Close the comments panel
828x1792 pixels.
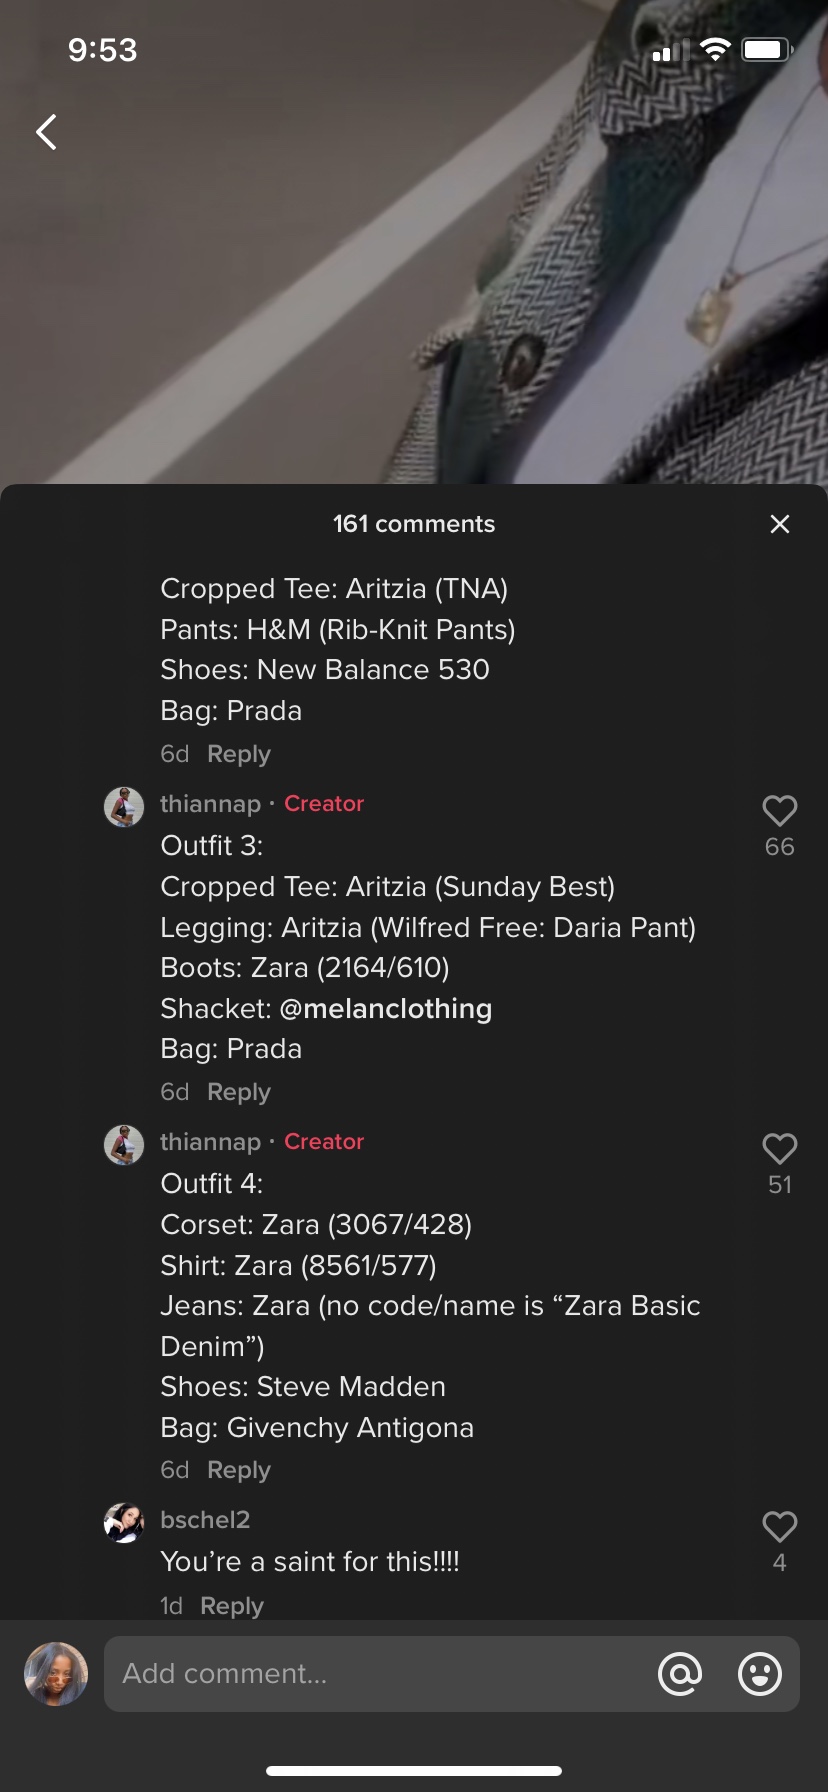coord(780,524)
